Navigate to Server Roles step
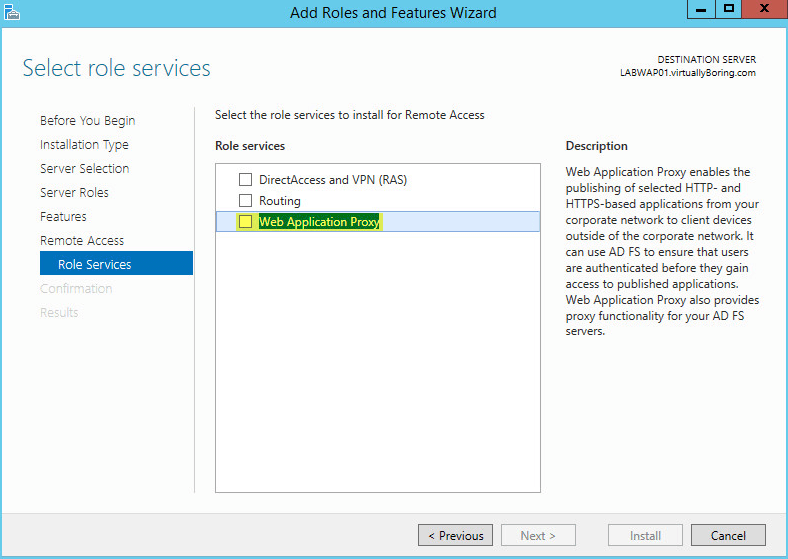 coord(74,193)
